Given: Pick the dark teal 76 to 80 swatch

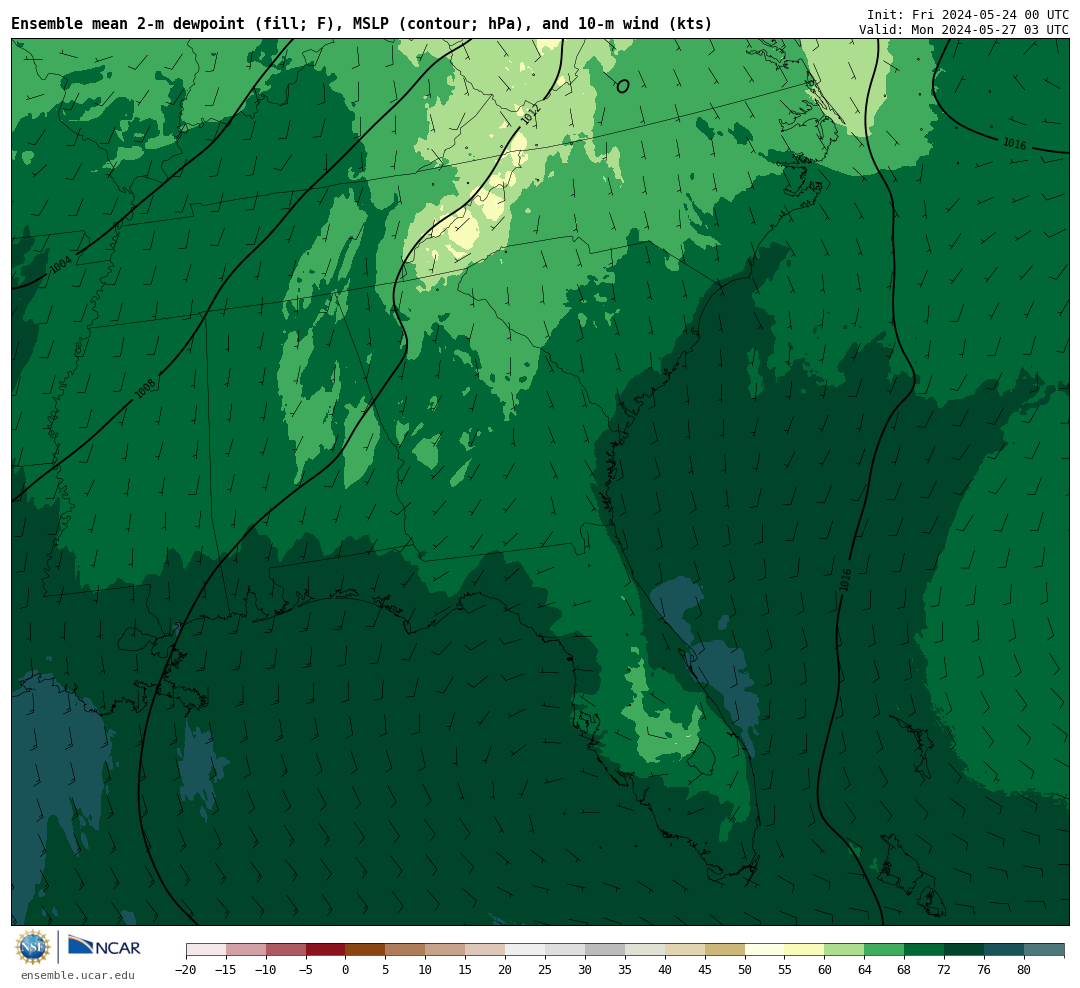Looking at the screenshot, I should [x=1005, y=950].
